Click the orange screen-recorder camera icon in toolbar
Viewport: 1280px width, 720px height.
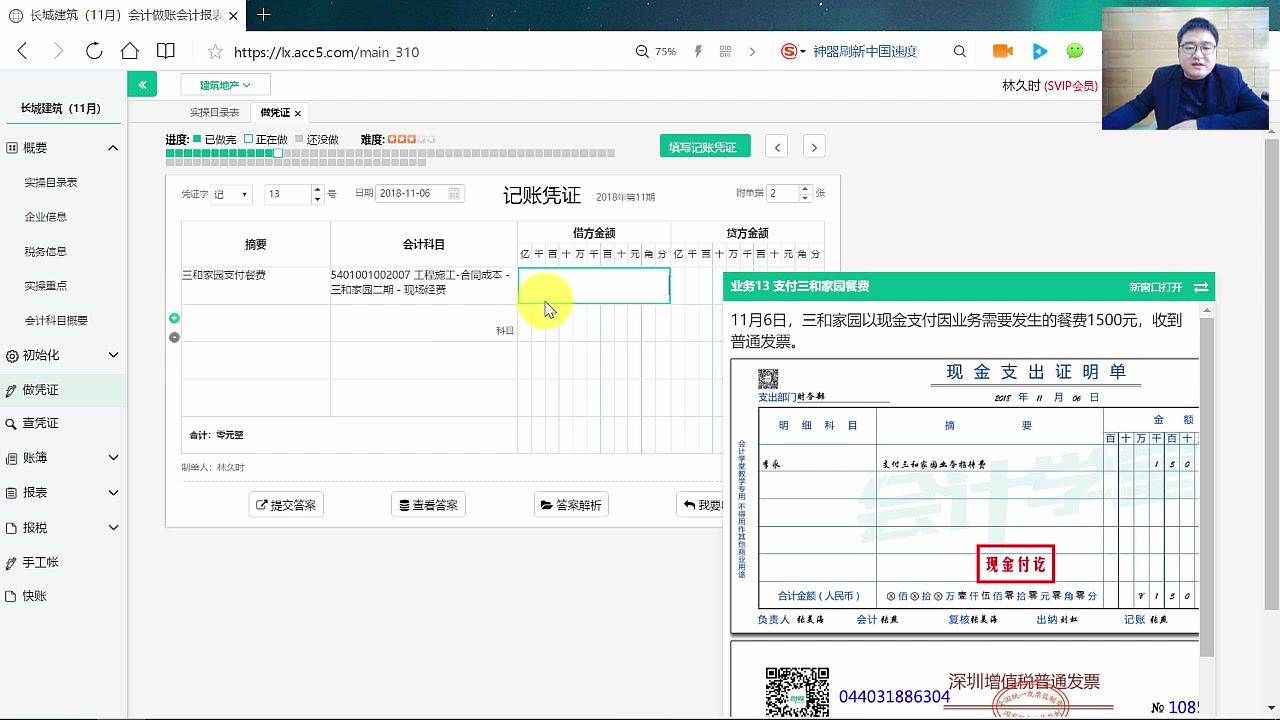pos(1003,51)
